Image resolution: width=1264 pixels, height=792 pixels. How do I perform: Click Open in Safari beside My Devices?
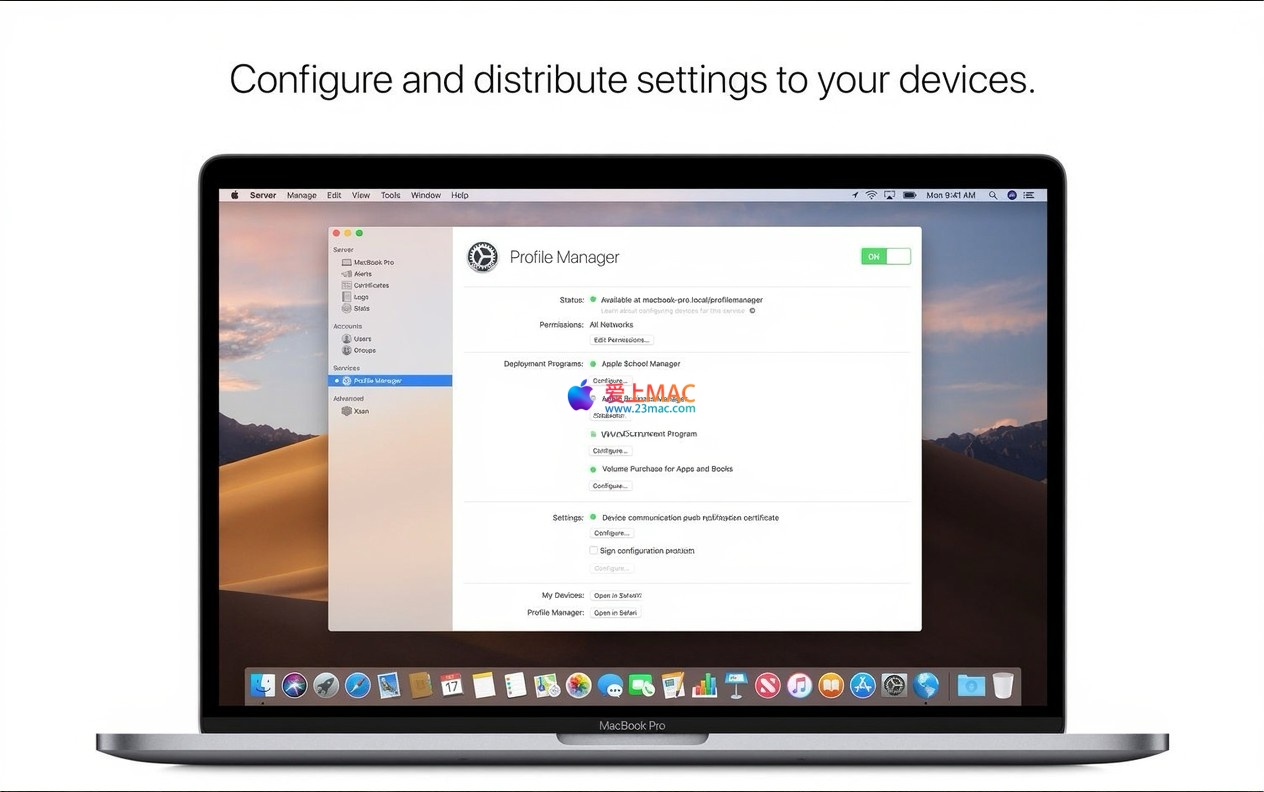tap(615, 595)
